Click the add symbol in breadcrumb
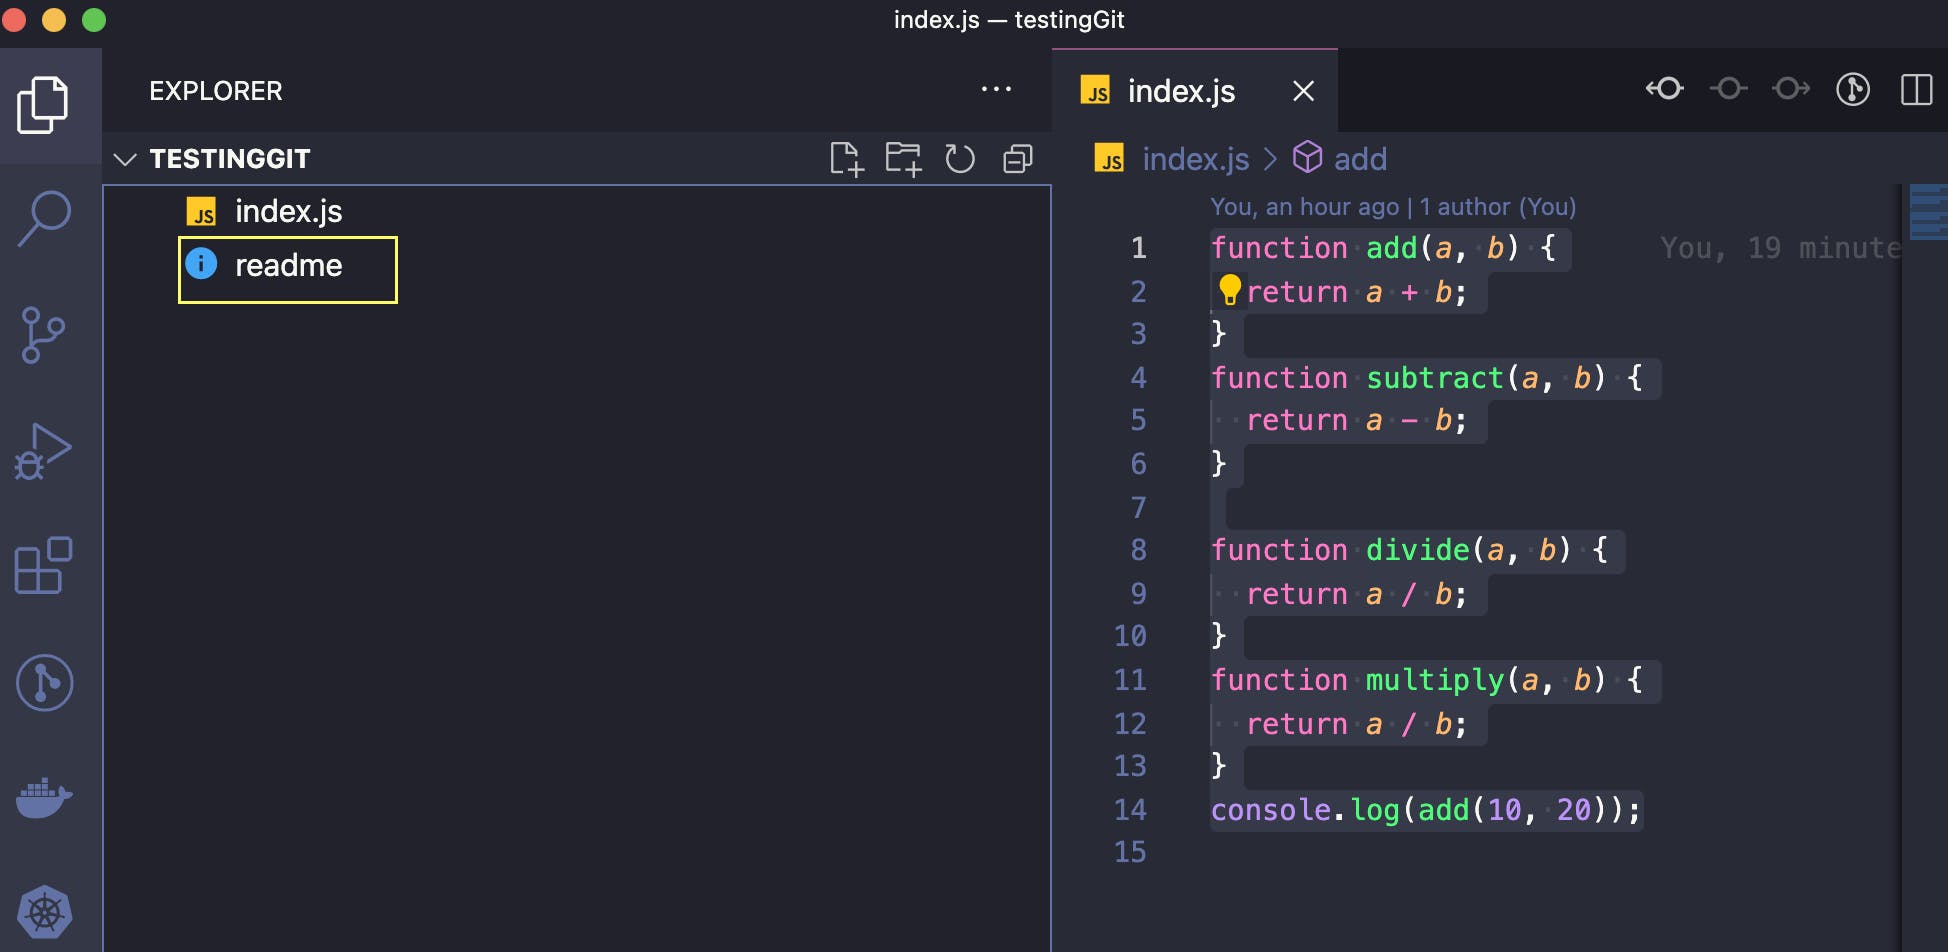The image size is (1948, 952). pyautogui.click(x=1360, y=159)
